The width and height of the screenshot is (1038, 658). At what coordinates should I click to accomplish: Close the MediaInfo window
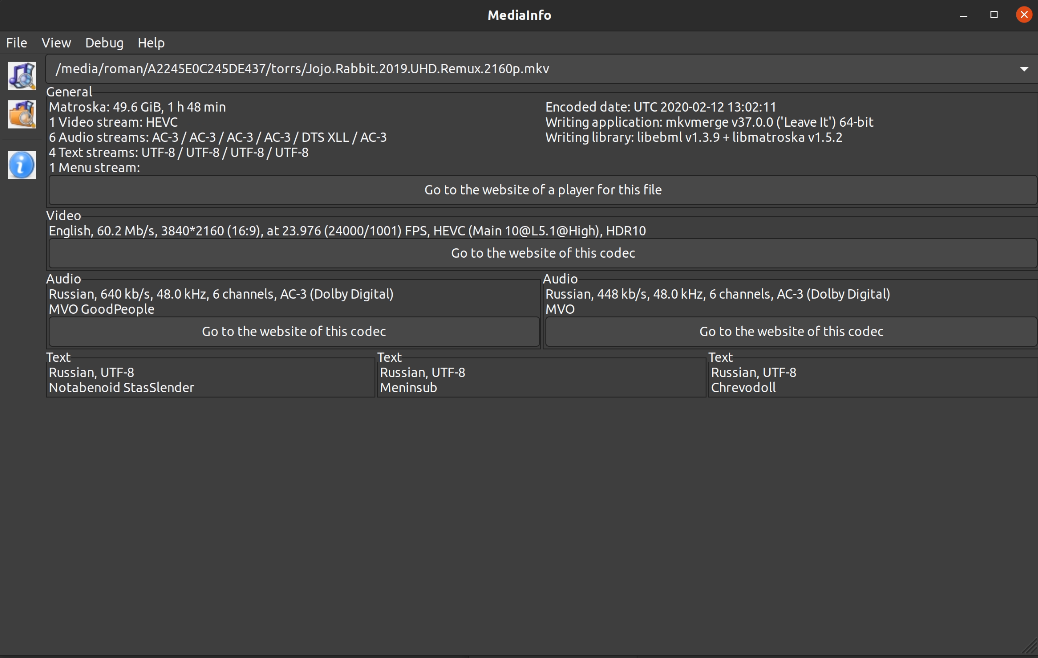(x=1023, y=15)
